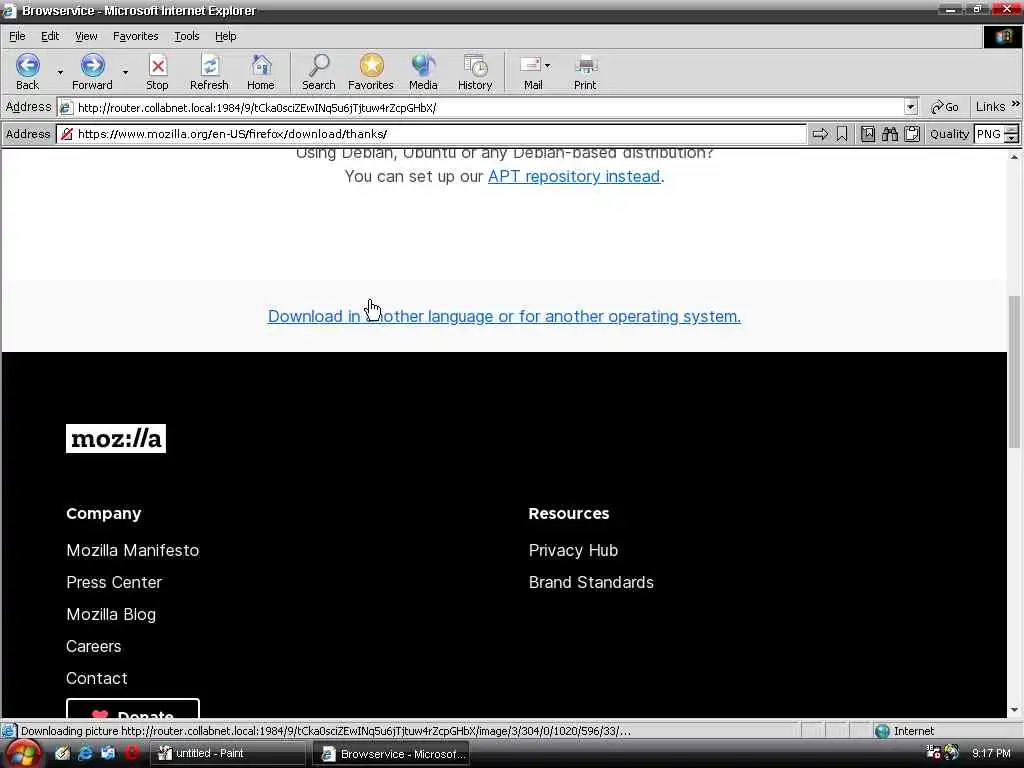Show the History pane

tap(475, 71)
